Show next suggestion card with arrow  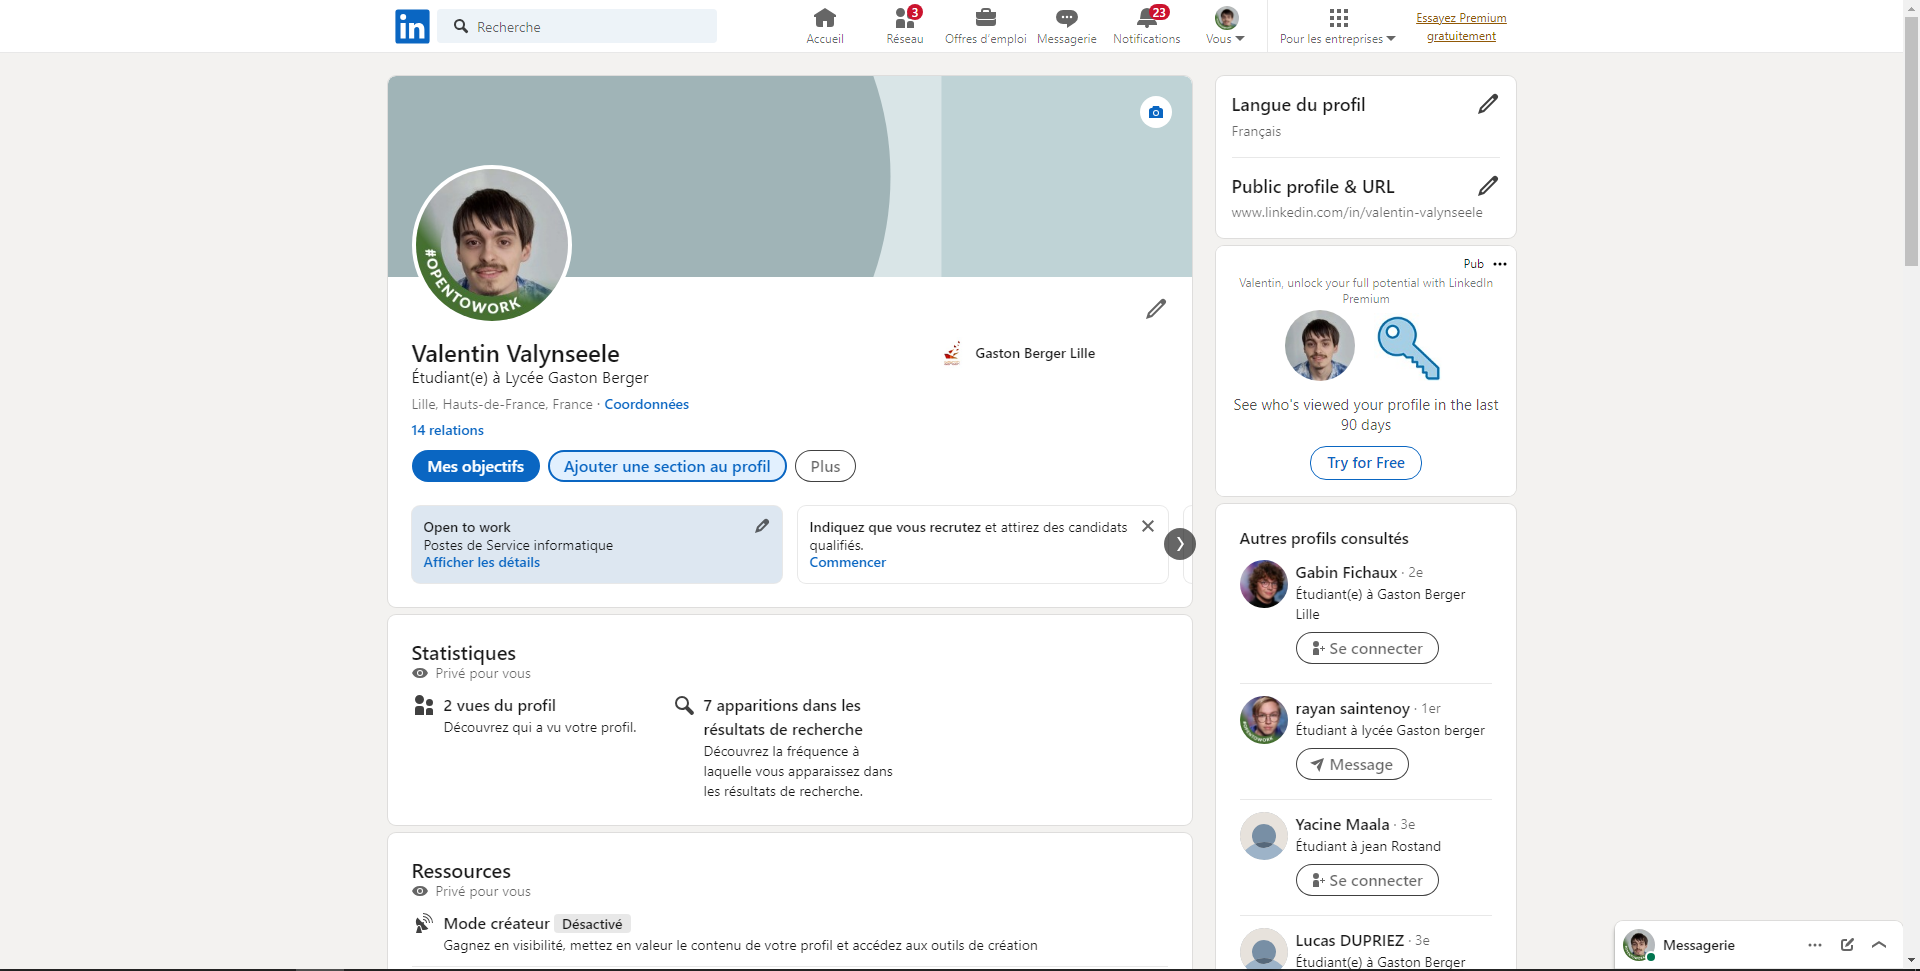[1180, 544]
